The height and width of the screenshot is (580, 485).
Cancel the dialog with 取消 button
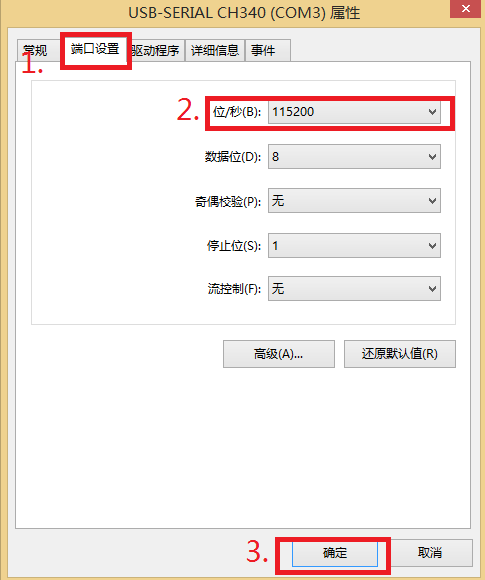click(x=430, y=553)
